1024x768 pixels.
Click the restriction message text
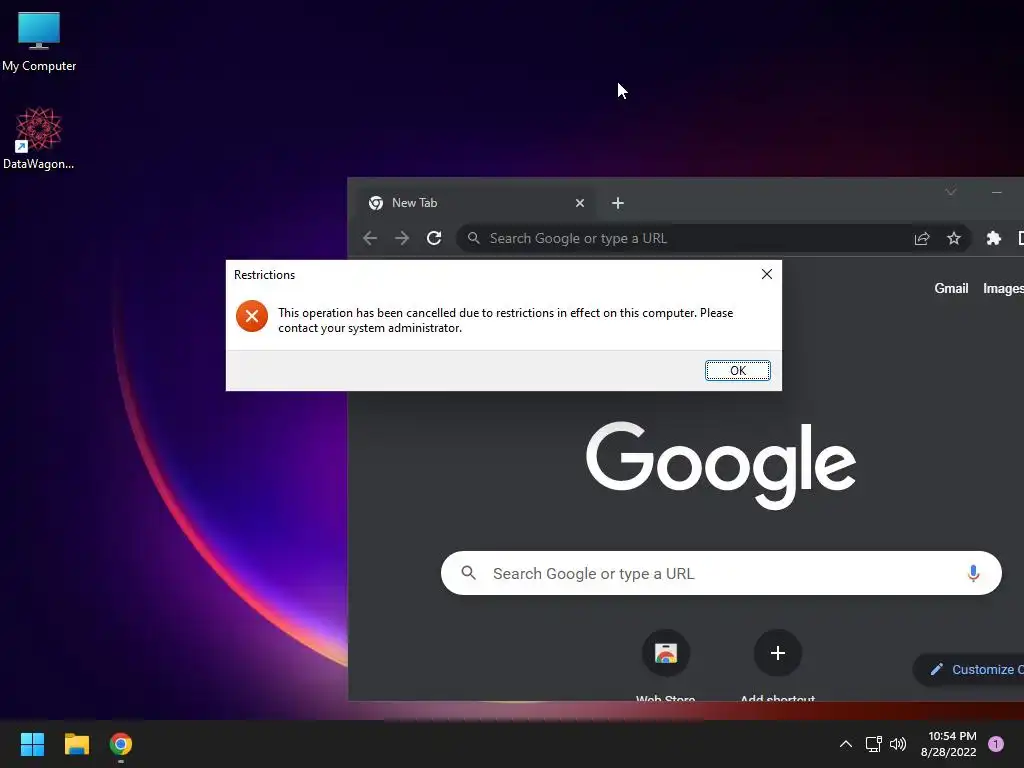click(x=505, y=320)
